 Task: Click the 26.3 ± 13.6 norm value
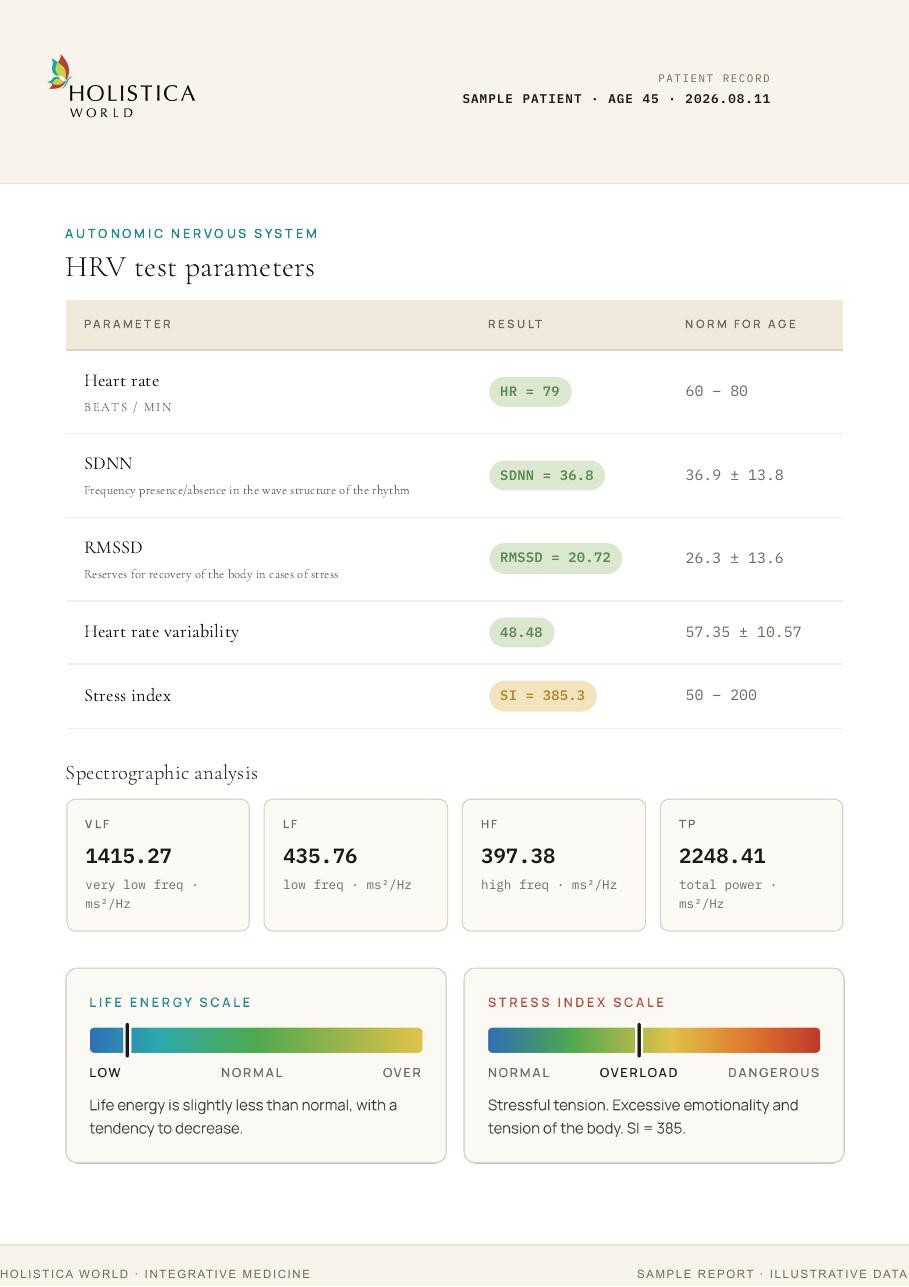734,558
